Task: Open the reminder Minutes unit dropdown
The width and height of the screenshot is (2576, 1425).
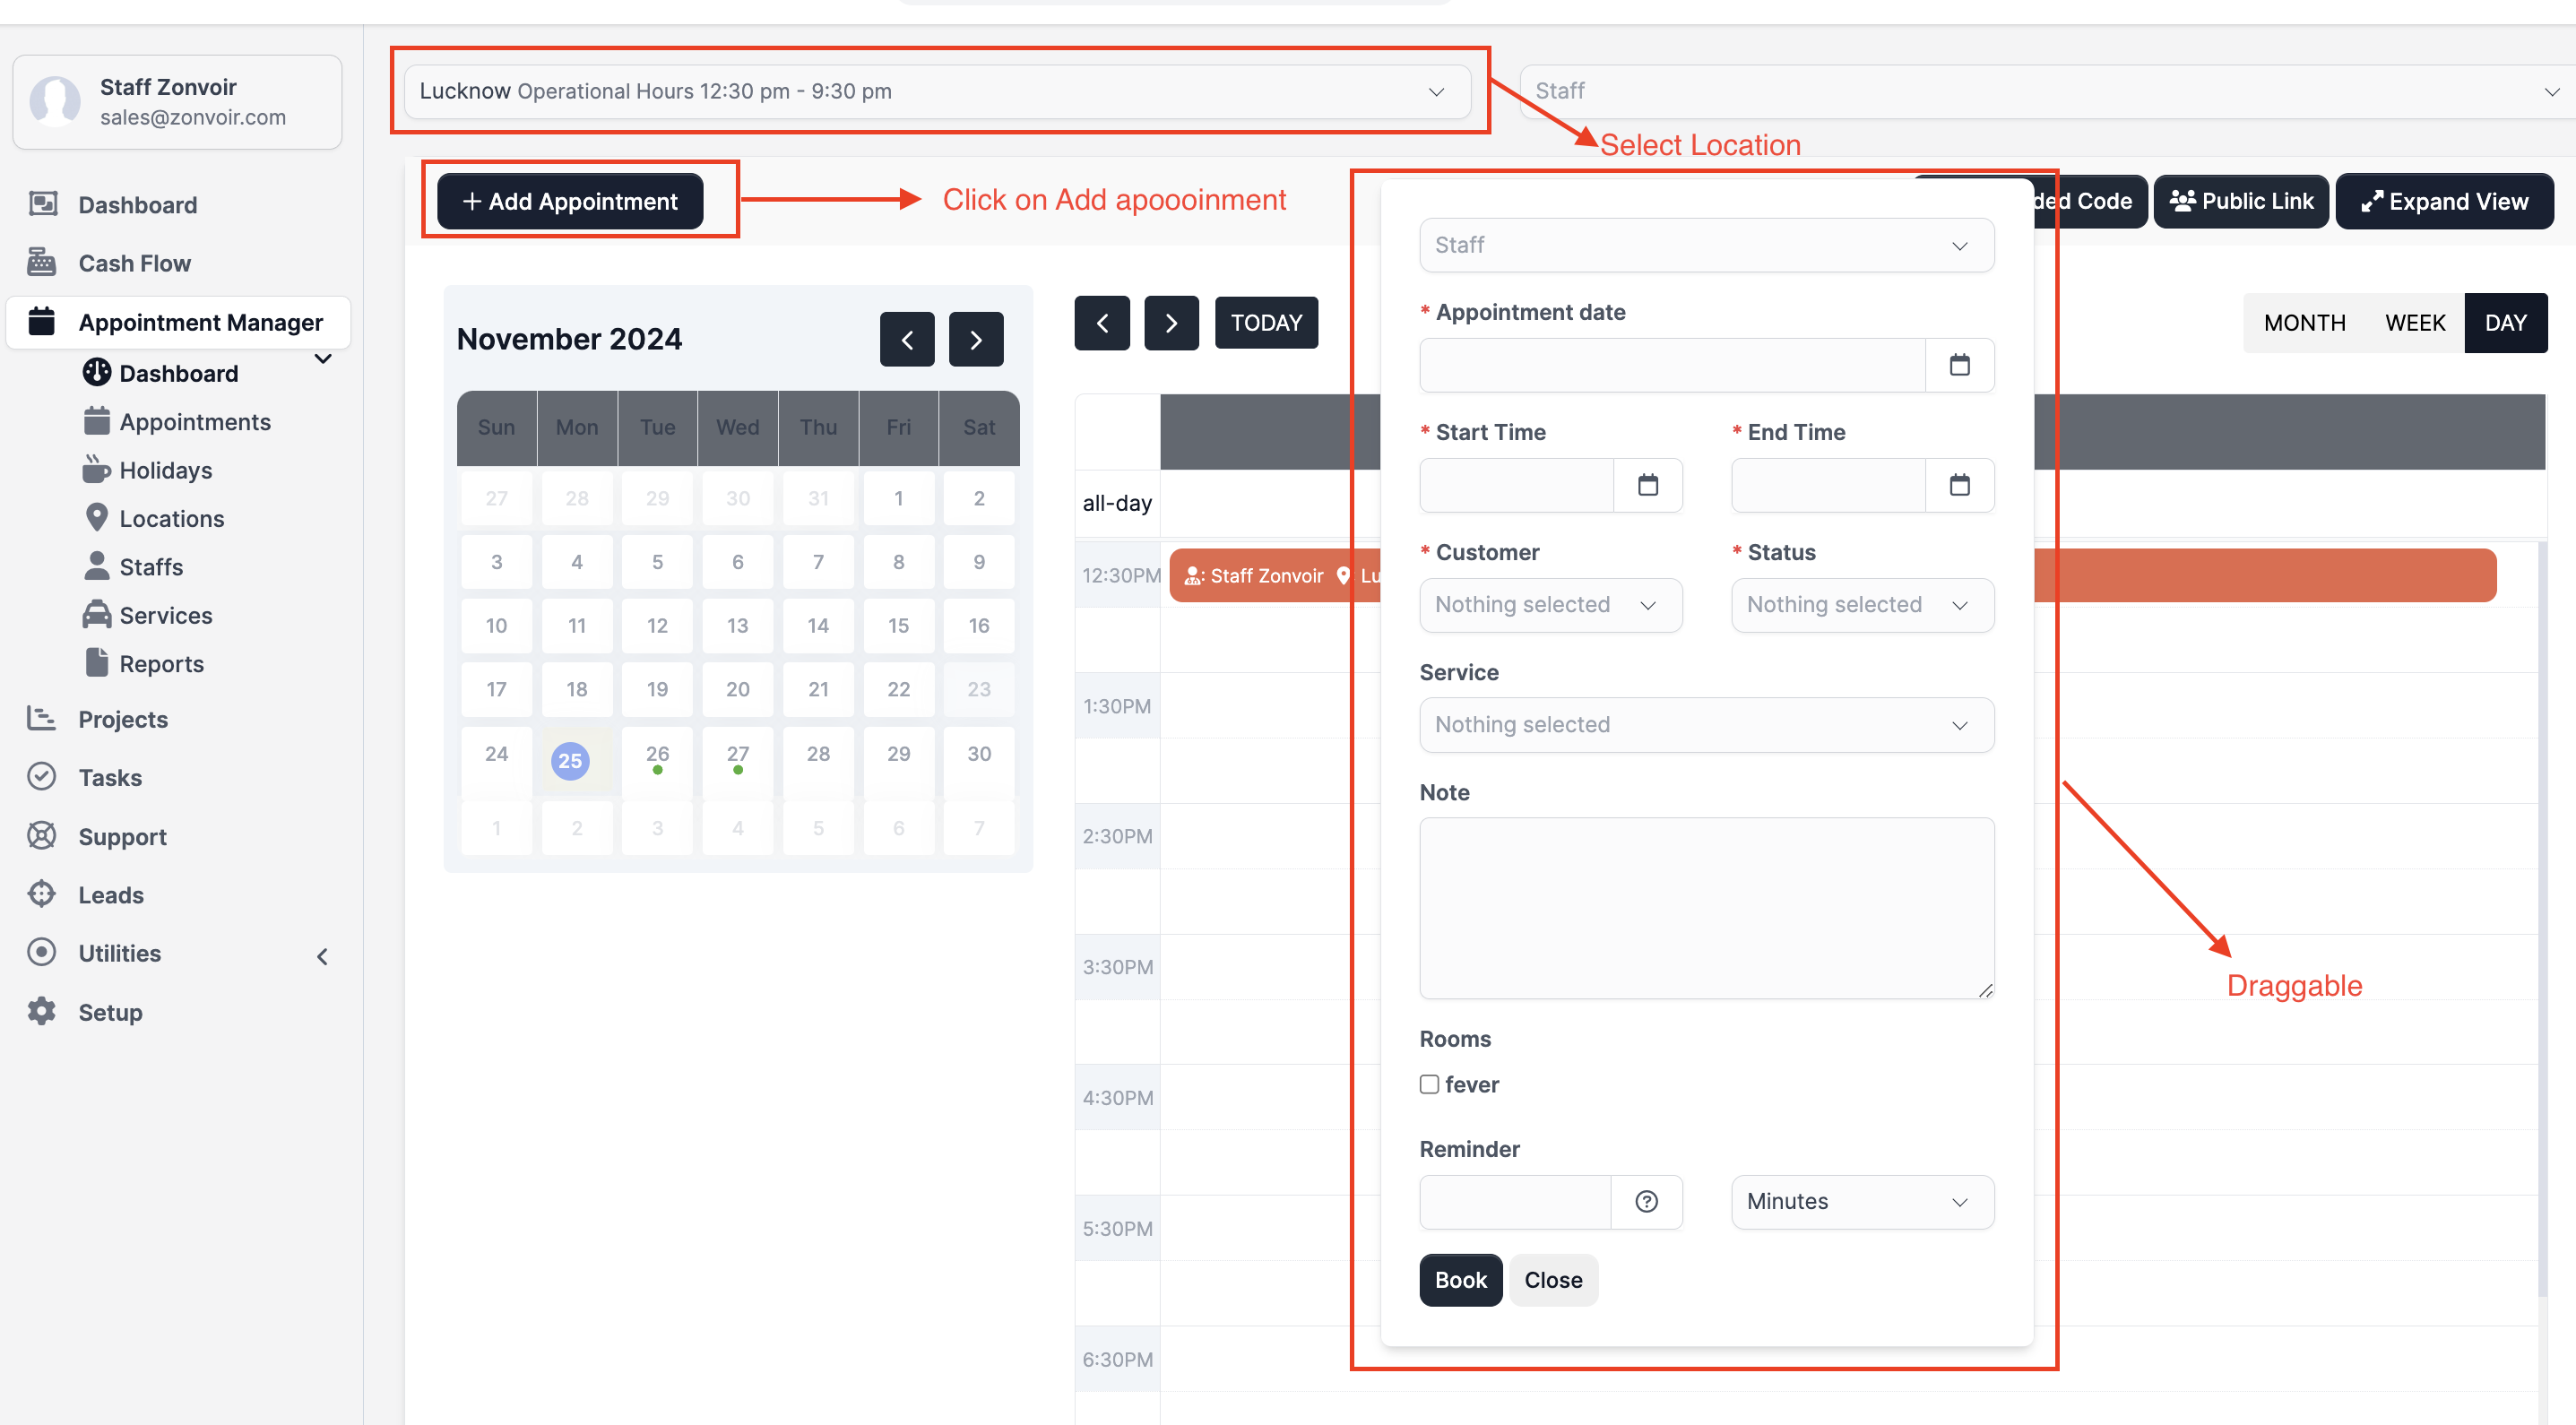Action: tap(1861, 1201)
